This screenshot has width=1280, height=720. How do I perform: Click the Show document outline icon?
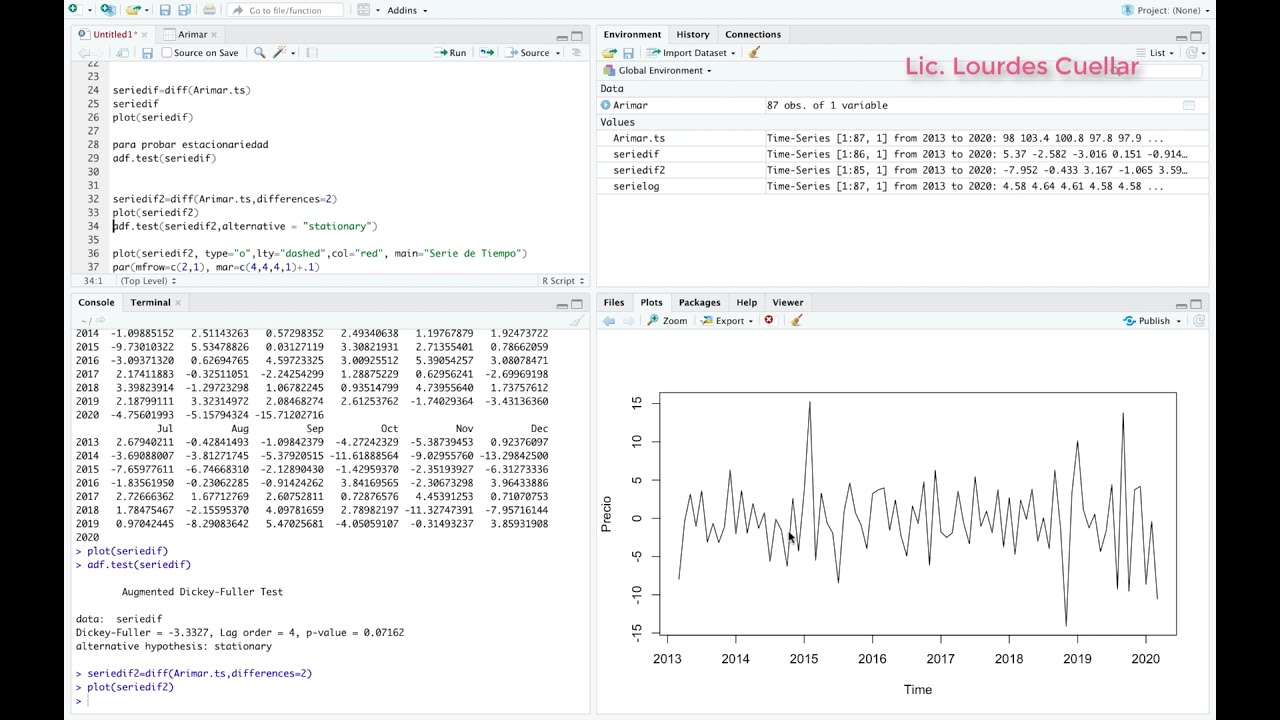(x=576, y=53)
